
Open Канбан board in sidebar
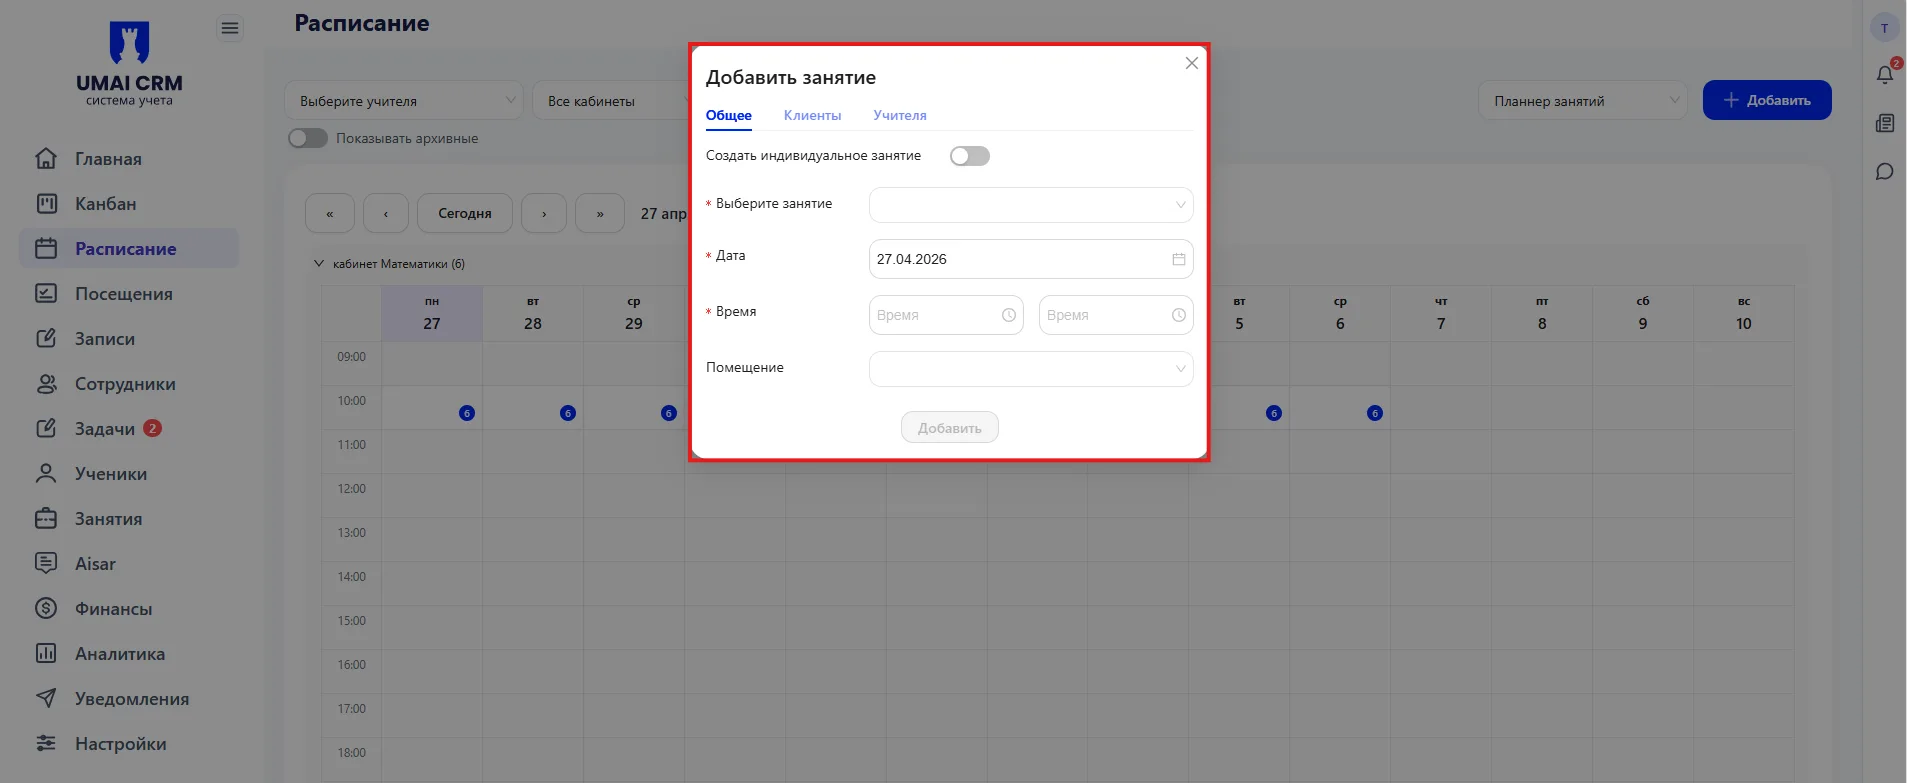(129, 204)
